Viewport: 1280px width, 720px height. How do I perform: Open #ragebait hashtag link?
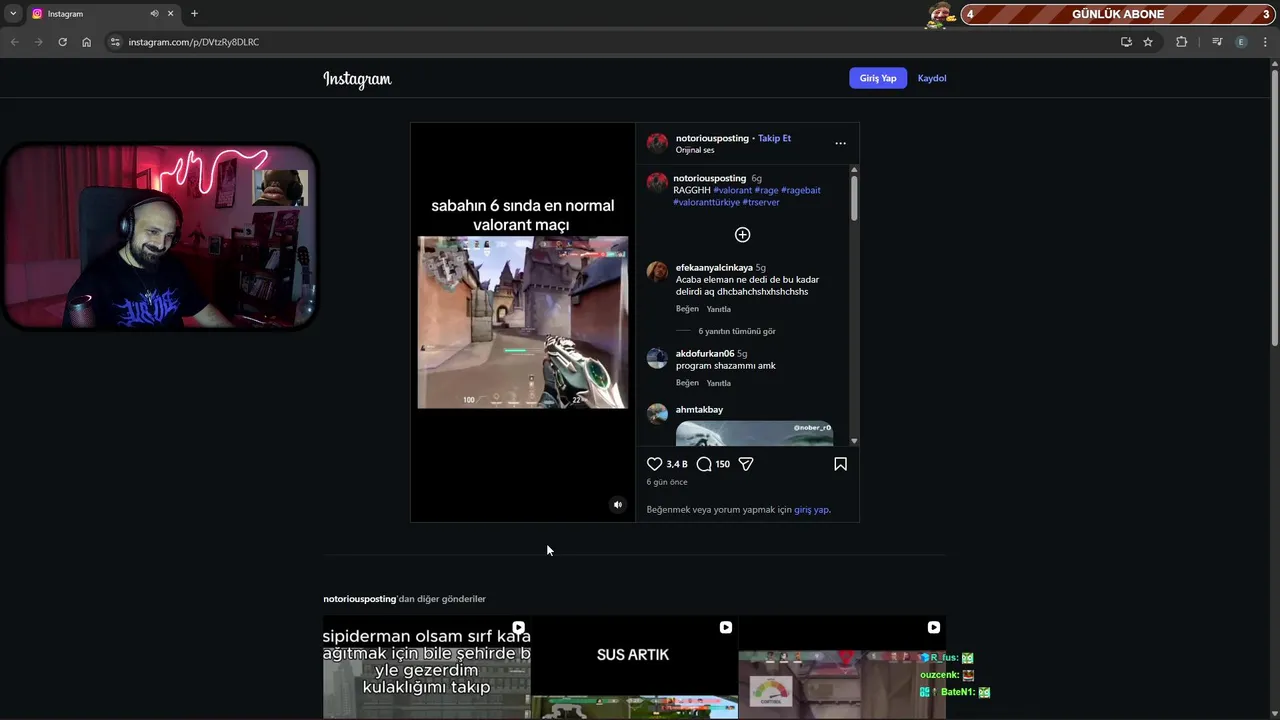coord(801,190)
